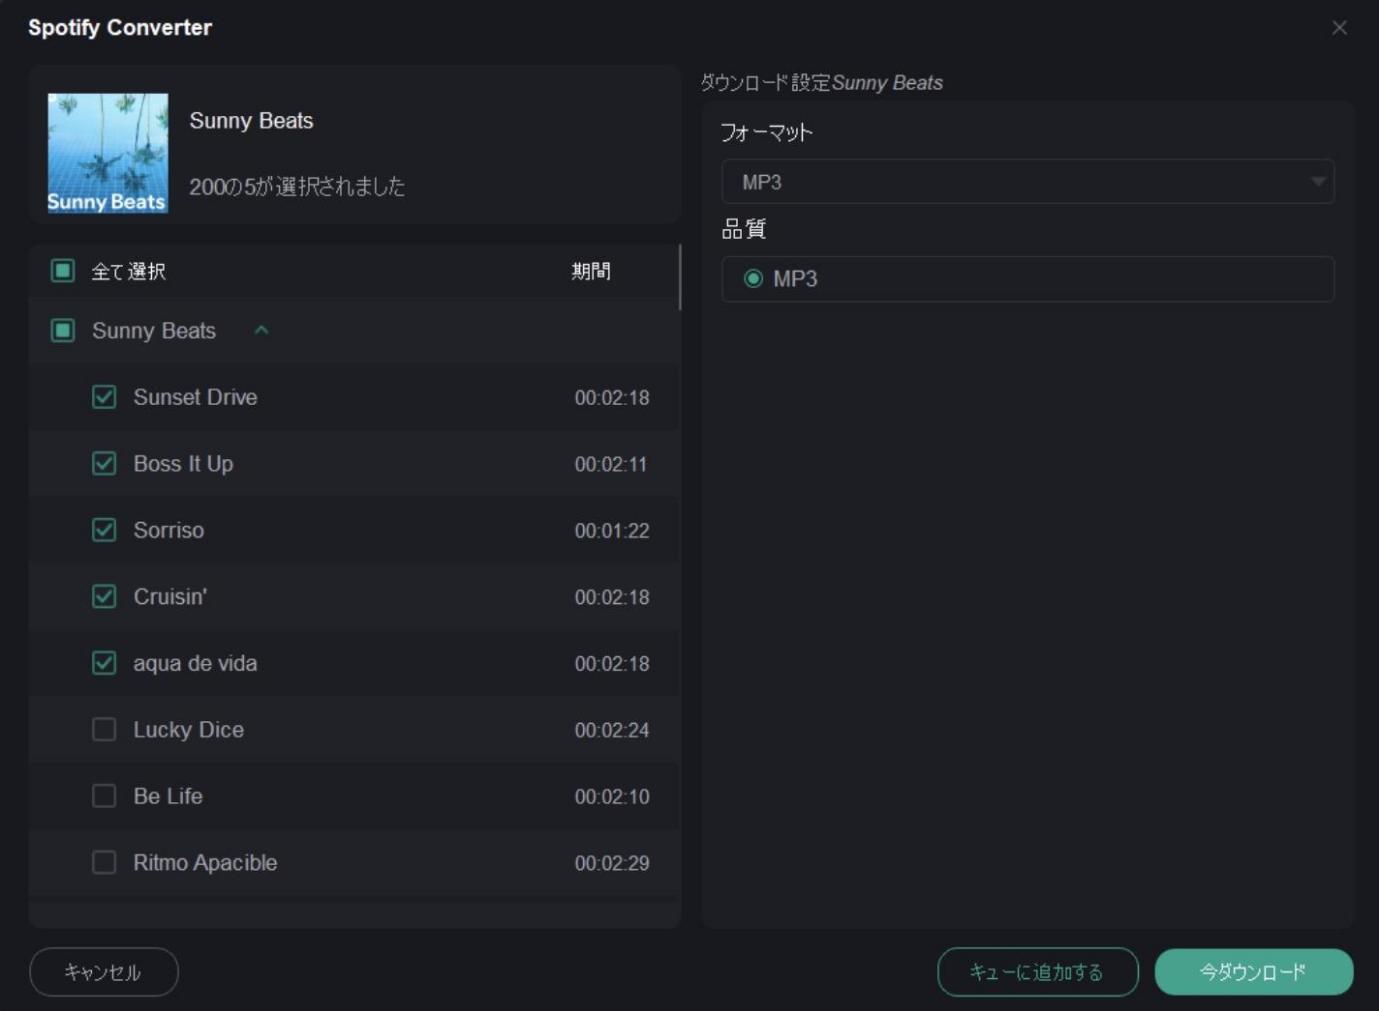
Task: Click the 00:02:10 duration value
Action: pos(612,797)
